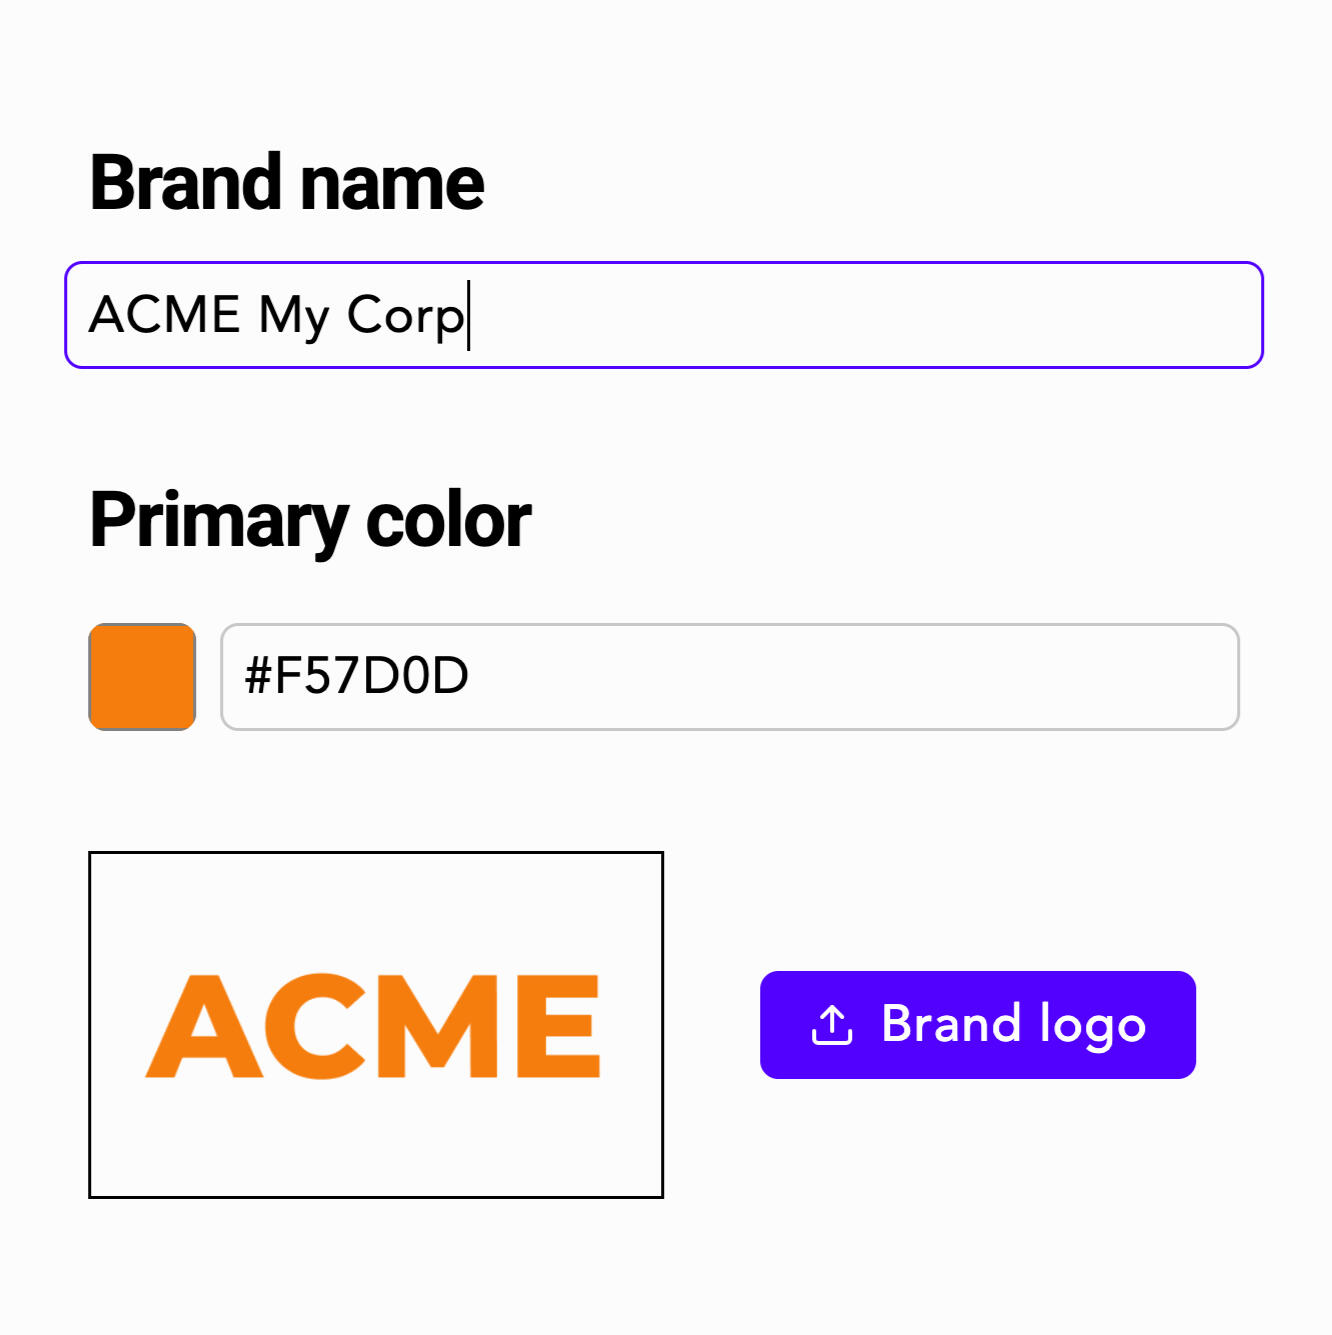This screenshot has width=1332, height=1335.
Task: Focus the Brand name text field
Action: click(x=663, y=315)
